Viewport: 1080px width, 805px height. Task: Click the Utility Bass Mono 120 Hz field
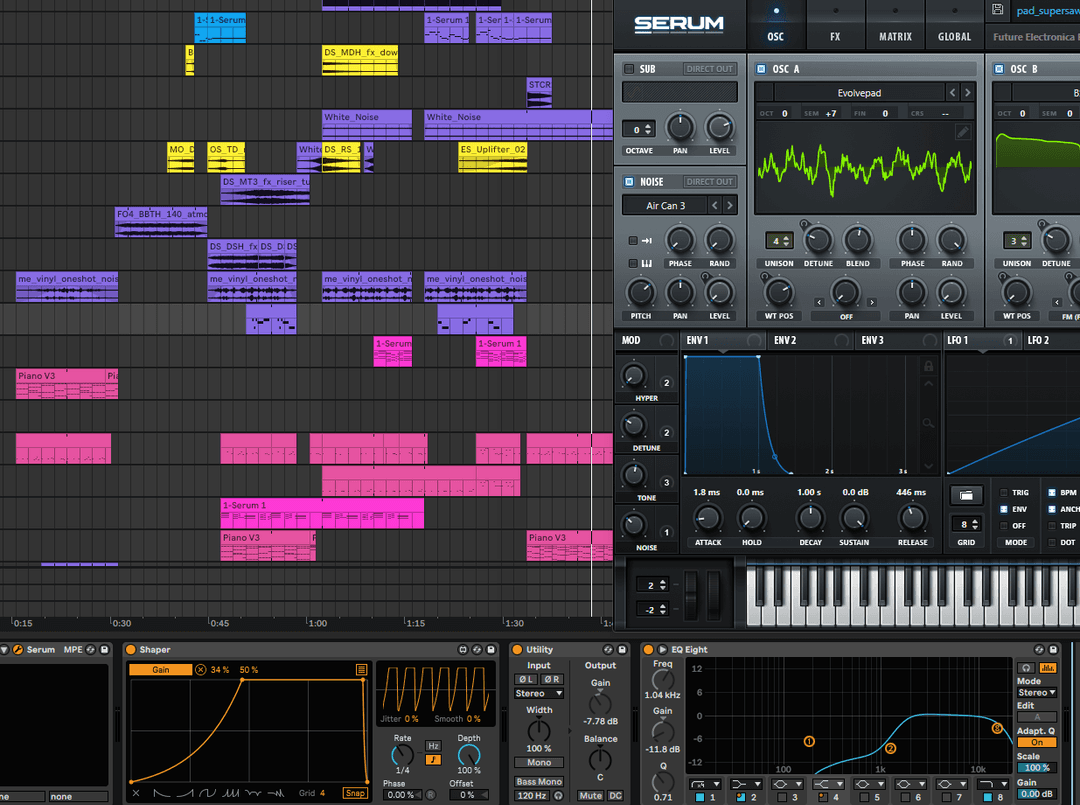(x=532, y=795)
